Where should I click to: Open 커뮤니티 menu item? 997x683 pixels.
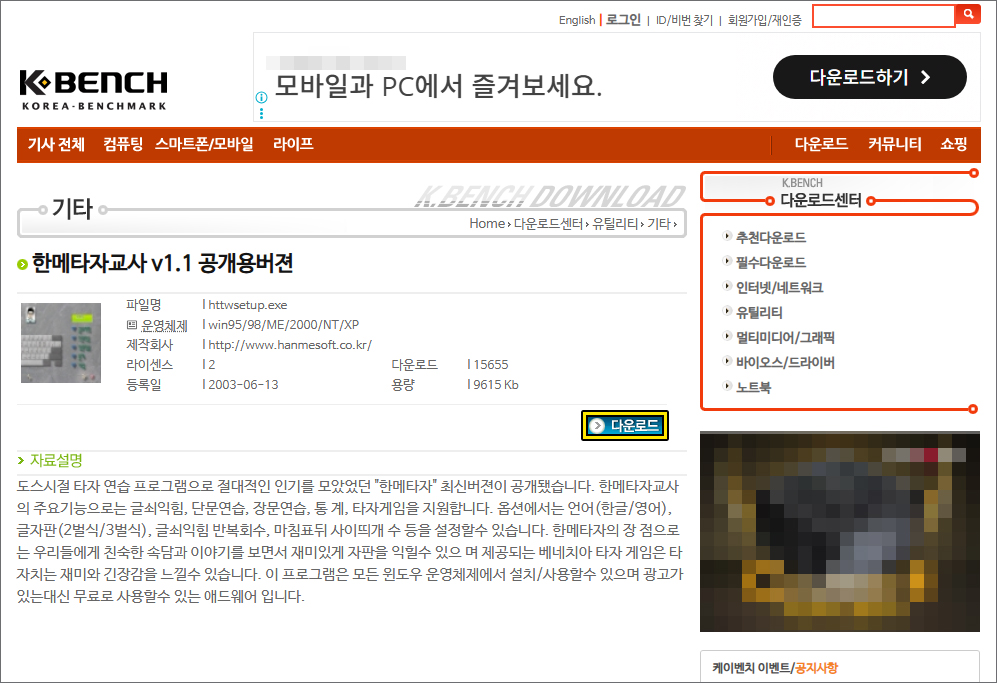pos(895,144)
